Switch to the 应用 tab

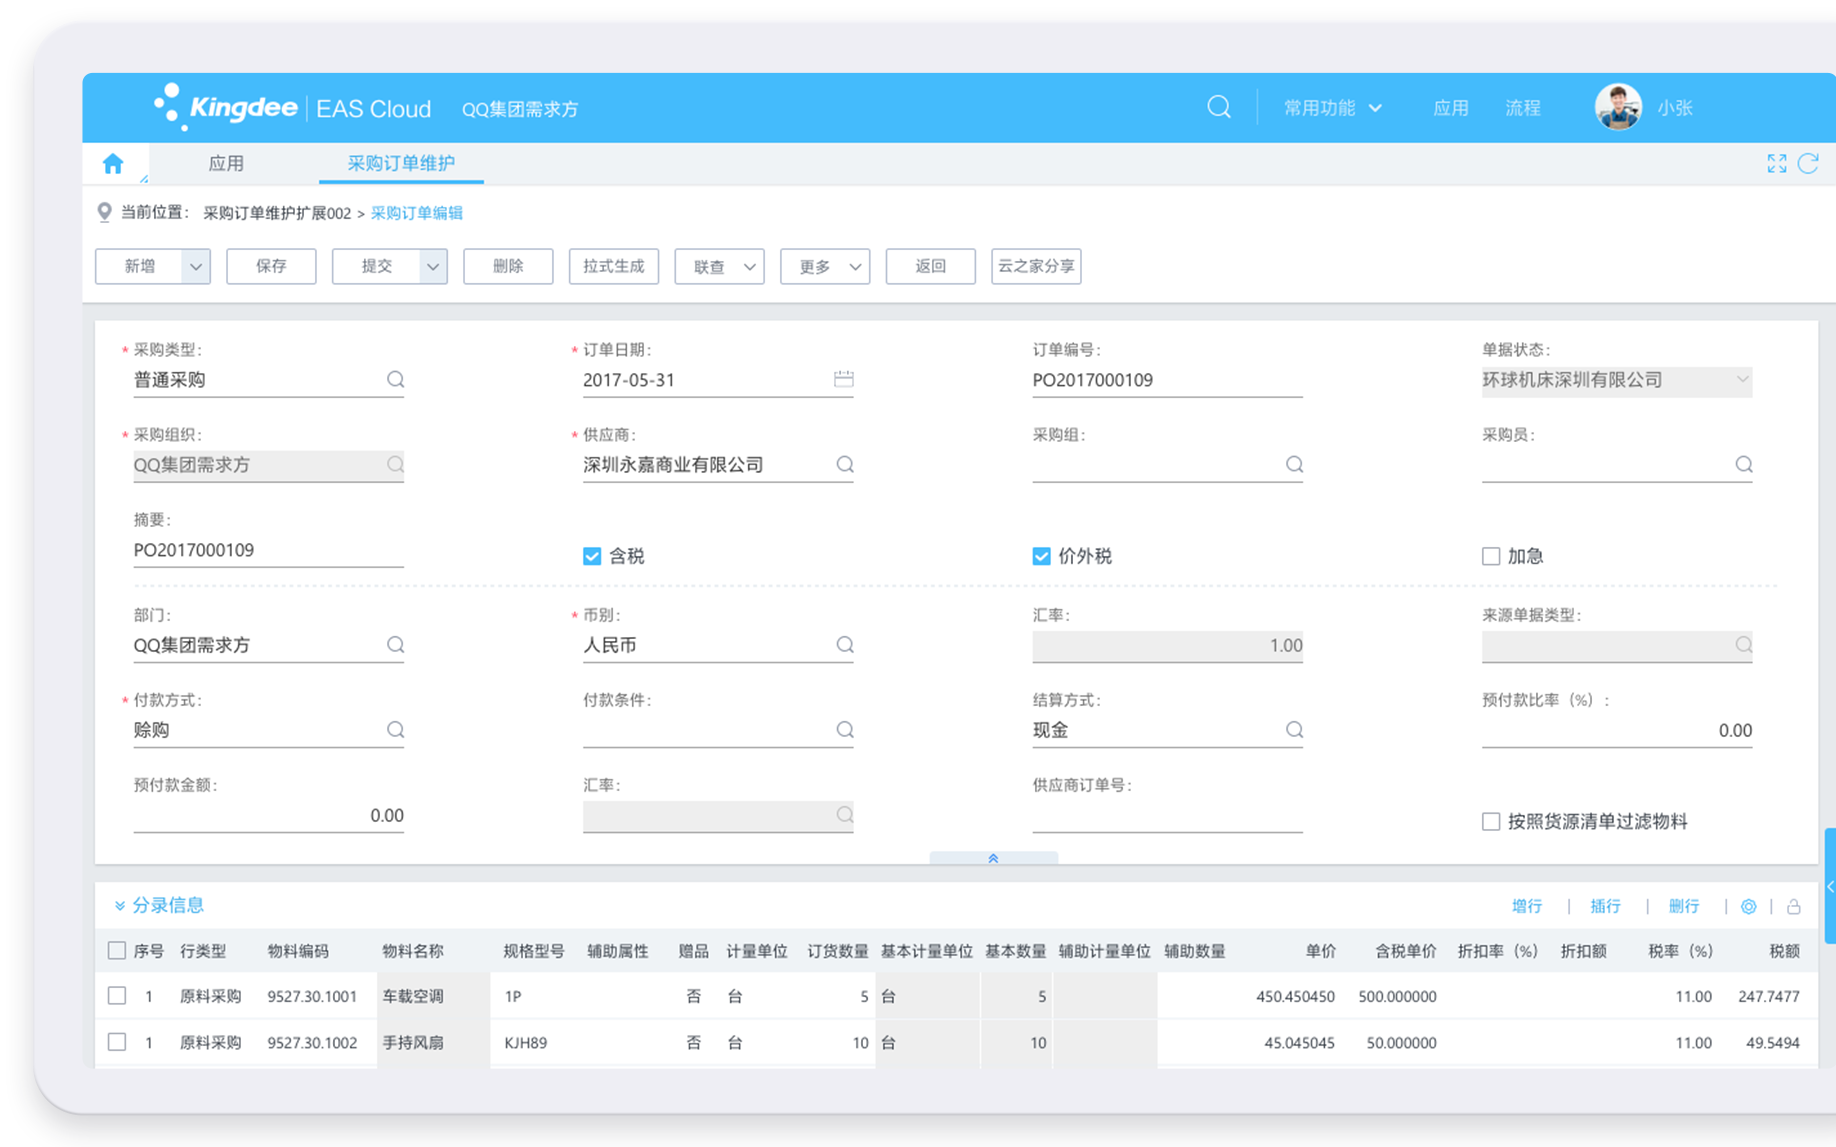pos(226,164)
